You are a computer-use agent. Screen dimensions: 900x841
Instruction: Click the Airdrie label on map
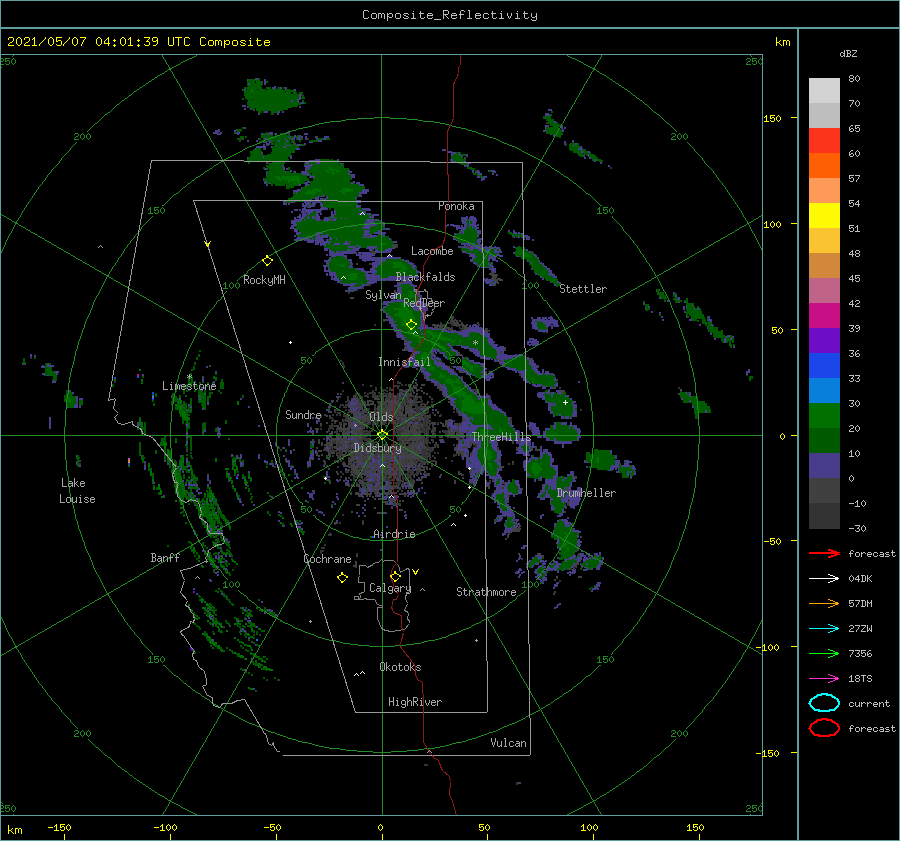click(x=394, y=534)
